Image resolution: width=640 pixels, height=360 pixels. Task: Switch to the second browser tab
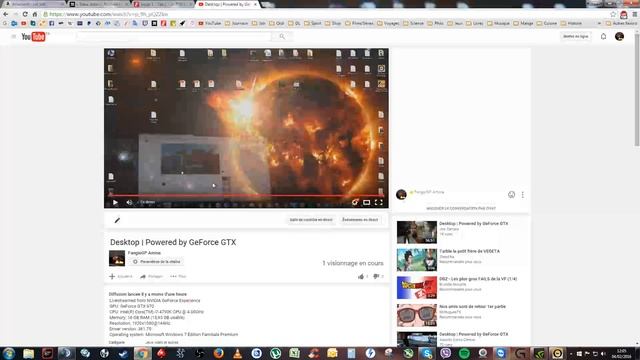[x=99, y=4]
